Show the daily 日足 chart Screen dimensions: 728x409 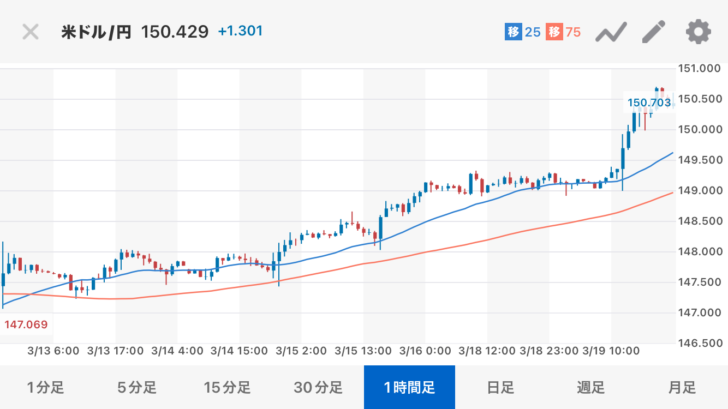pyautogui.click(x=500, y=387)
